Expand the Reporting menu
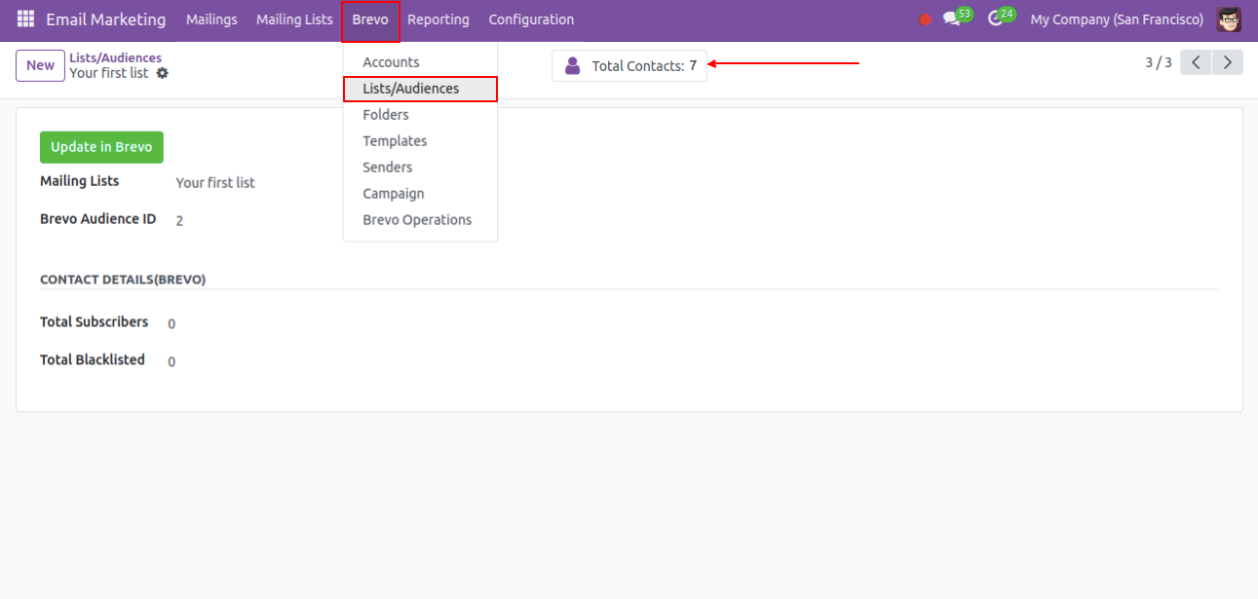Viewport: 1258px width, 599px height. pos(438,20)
